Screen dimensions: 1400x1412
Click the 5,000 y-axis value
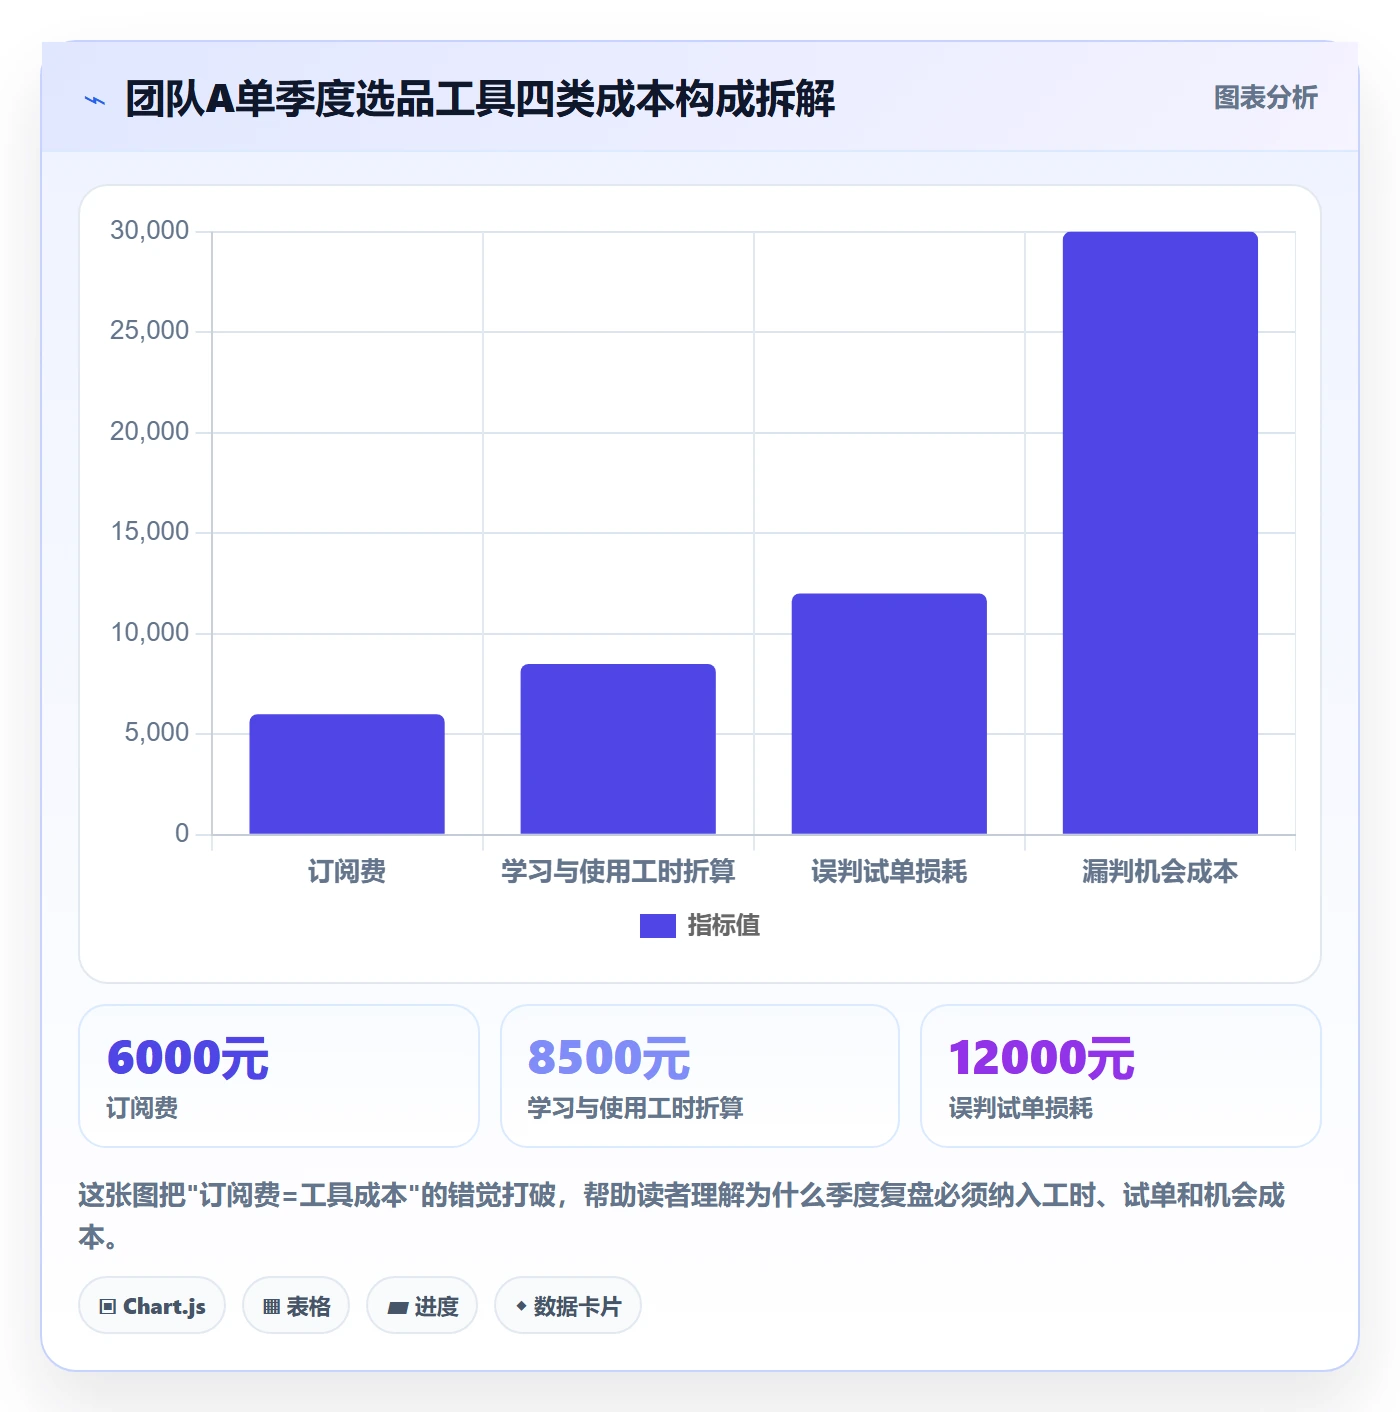coord(156,733)
